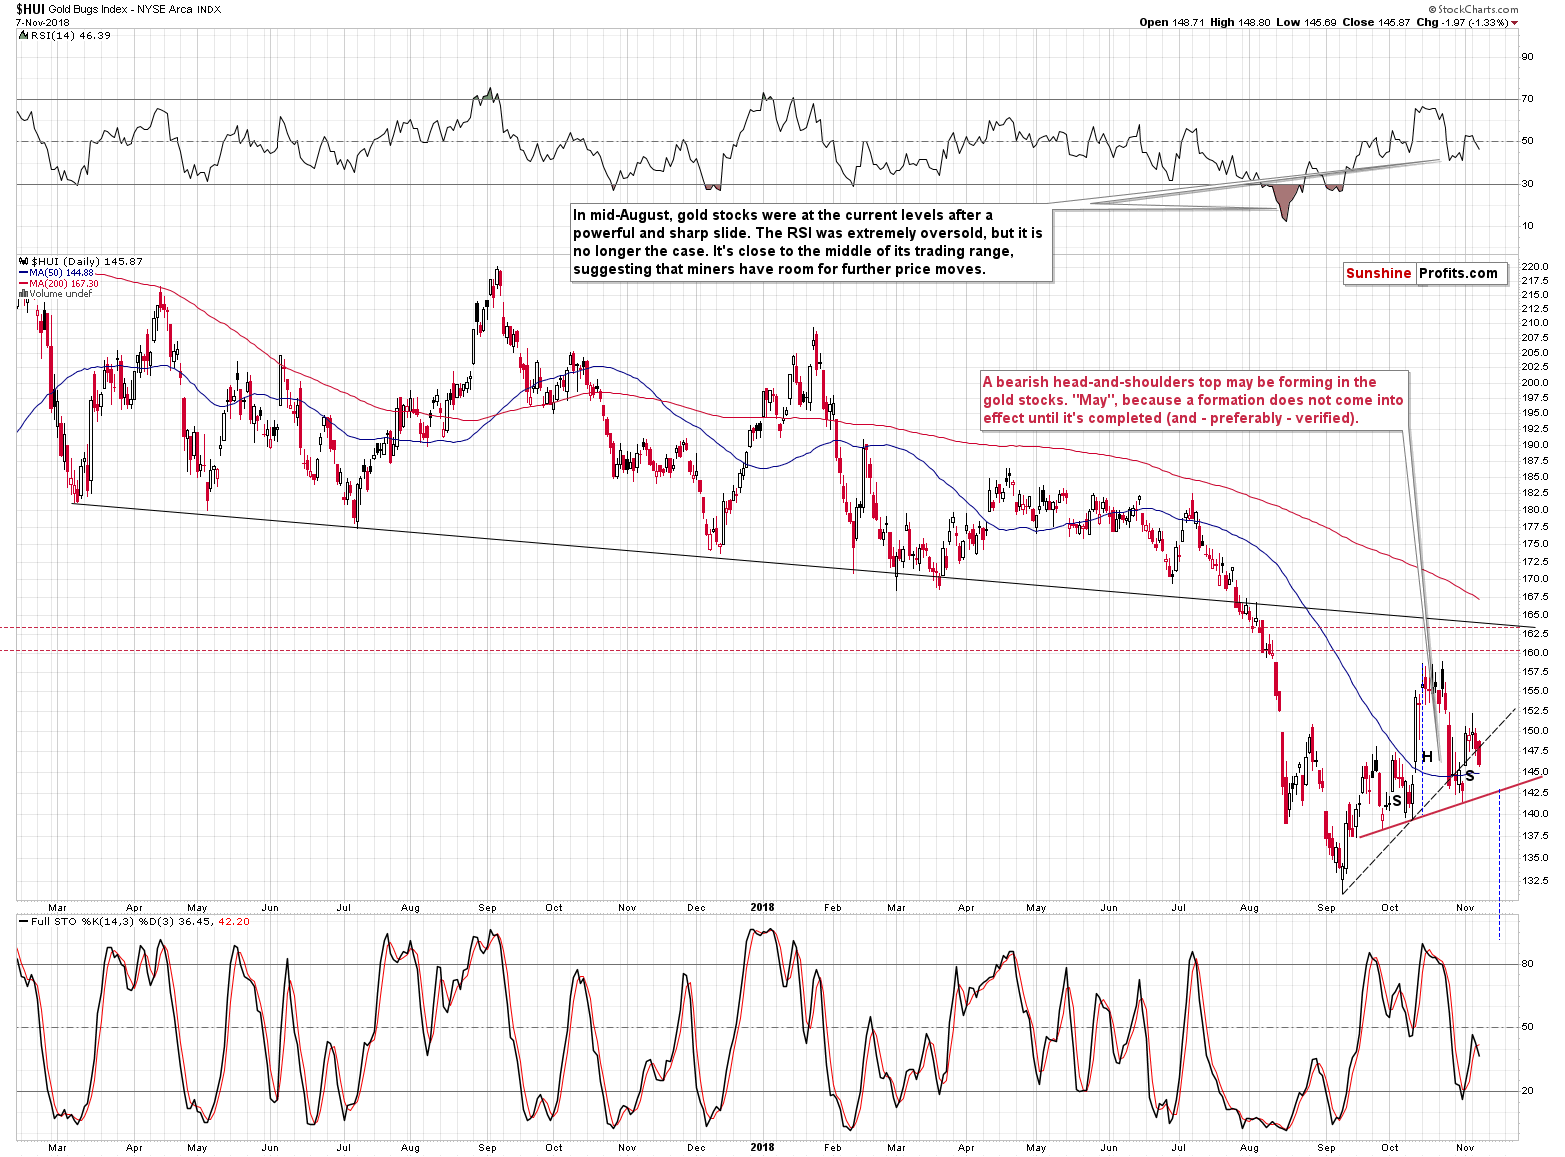Click the $HUI ticker symbol title
1565x1157 pixels.
coord(30,9)
